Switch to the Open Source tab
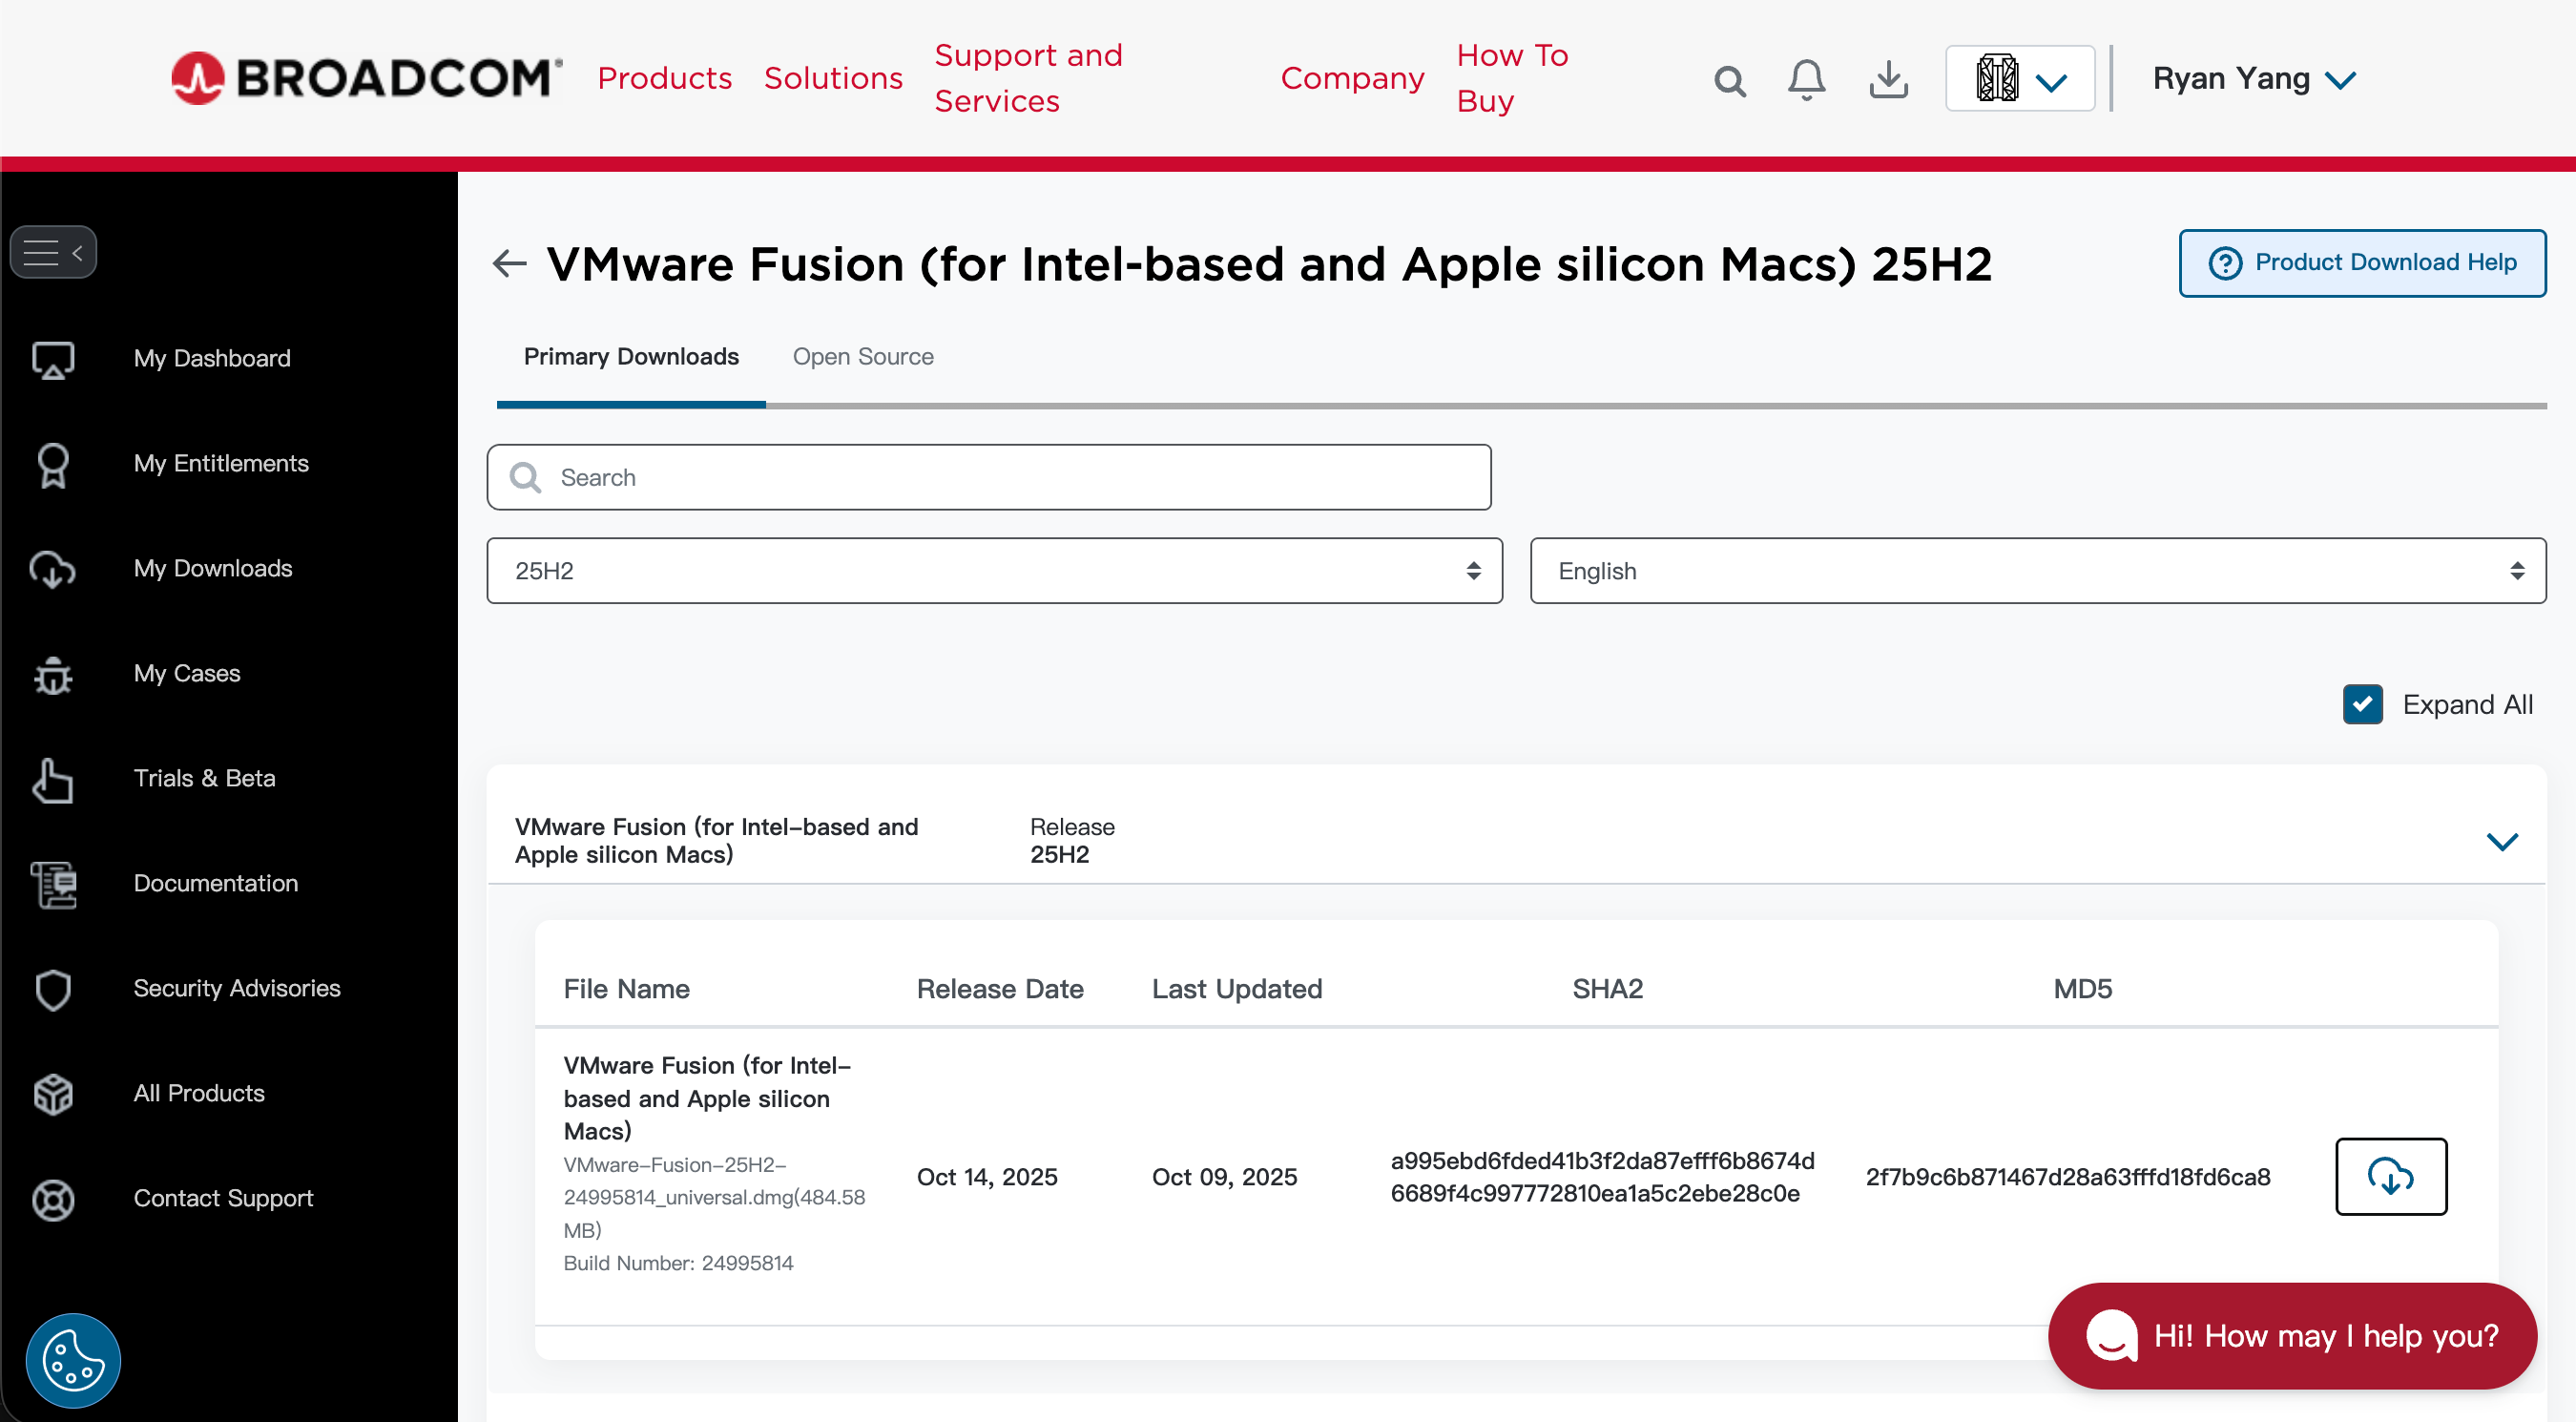 863,357
